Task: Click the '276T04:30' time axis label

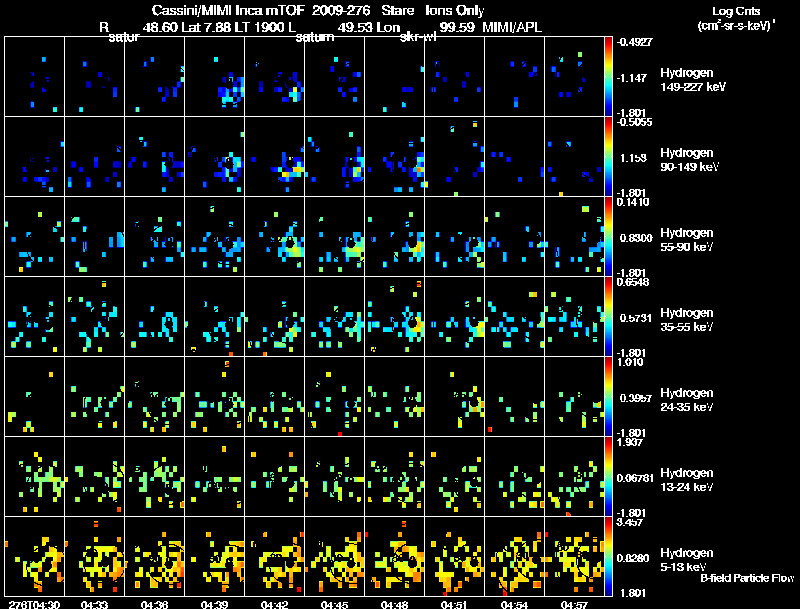Action: 34,604
